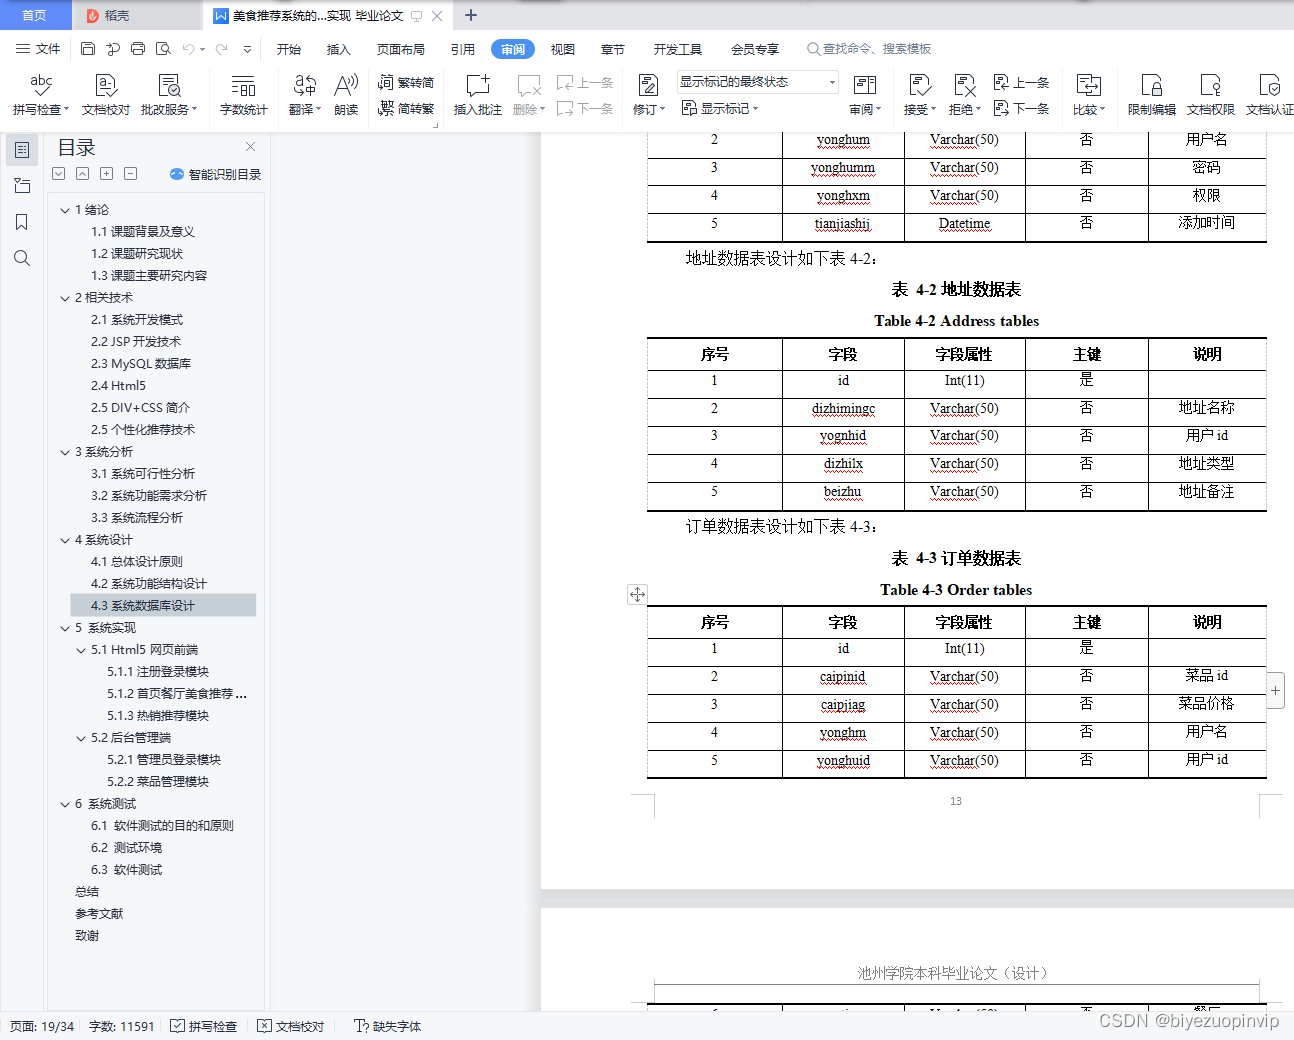Close the outline (目录) panel
The image size is (1294, 1040).
(x=250, y=146)
